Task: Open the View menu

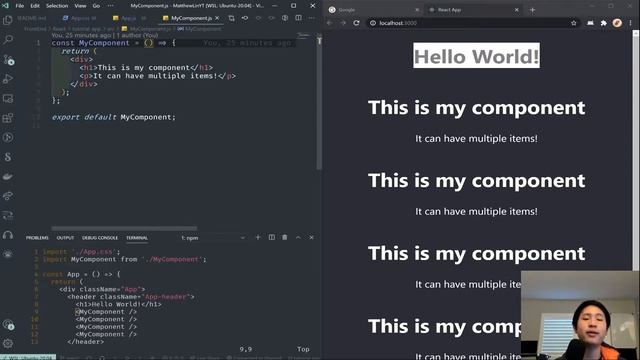Action: pyautogui.click(x=80, y=6)
